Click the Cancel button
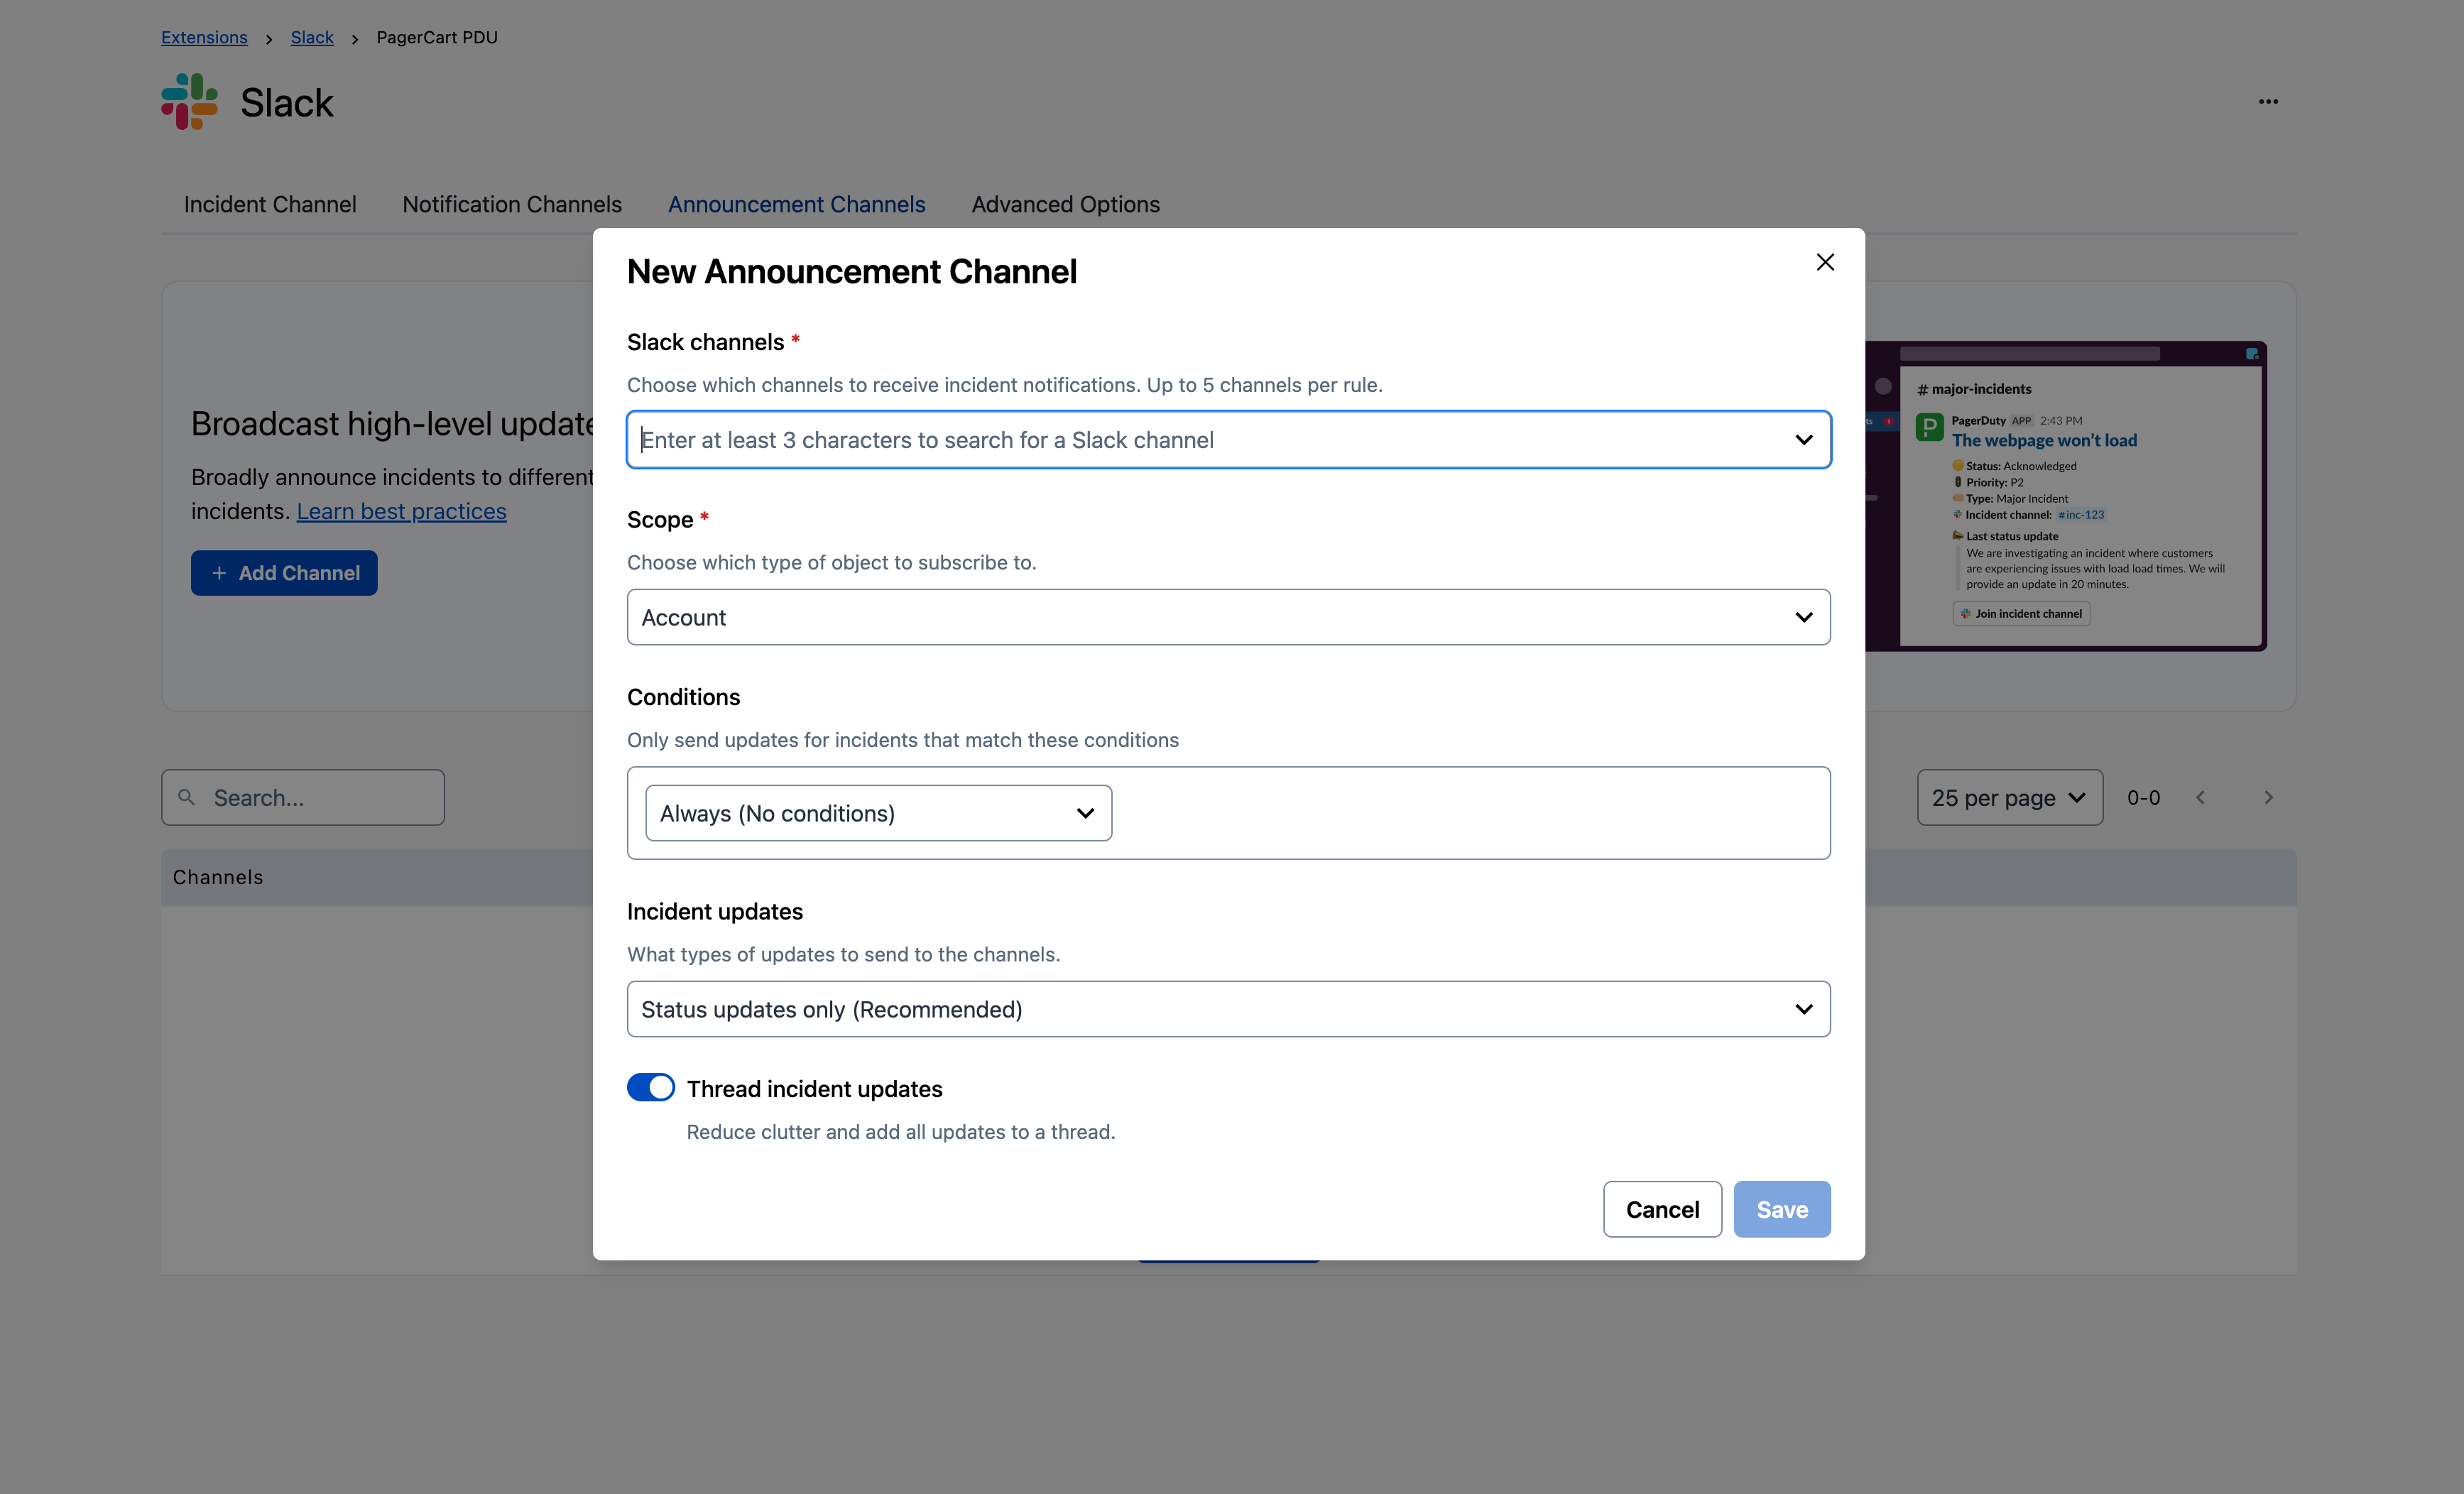 pos(1662,1209)
